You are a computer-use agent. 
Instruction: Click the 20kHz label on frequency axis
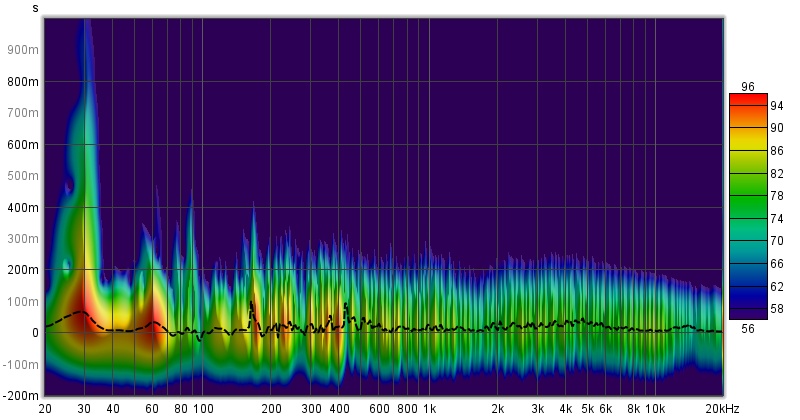720,409
